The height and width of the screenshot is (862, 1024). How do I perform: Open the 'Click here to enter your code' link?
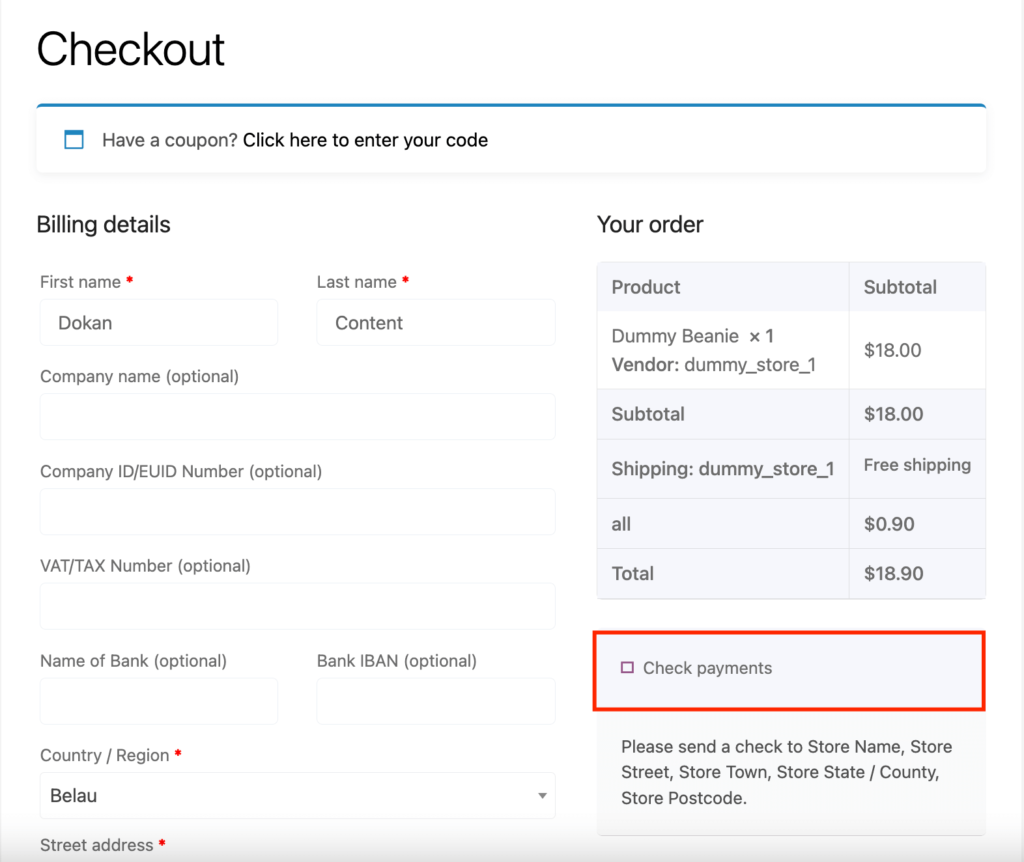pos(365,140)
